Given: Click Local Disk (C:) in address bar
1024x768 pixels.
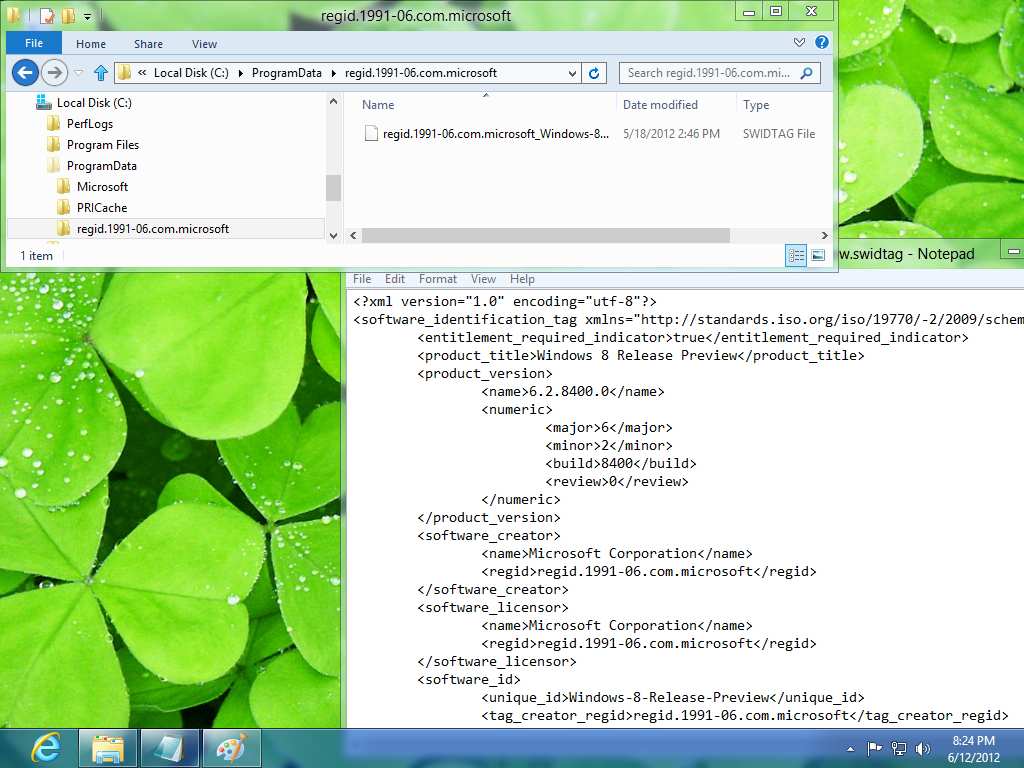Looking at the screenshot, I should (x=191, y=72).
